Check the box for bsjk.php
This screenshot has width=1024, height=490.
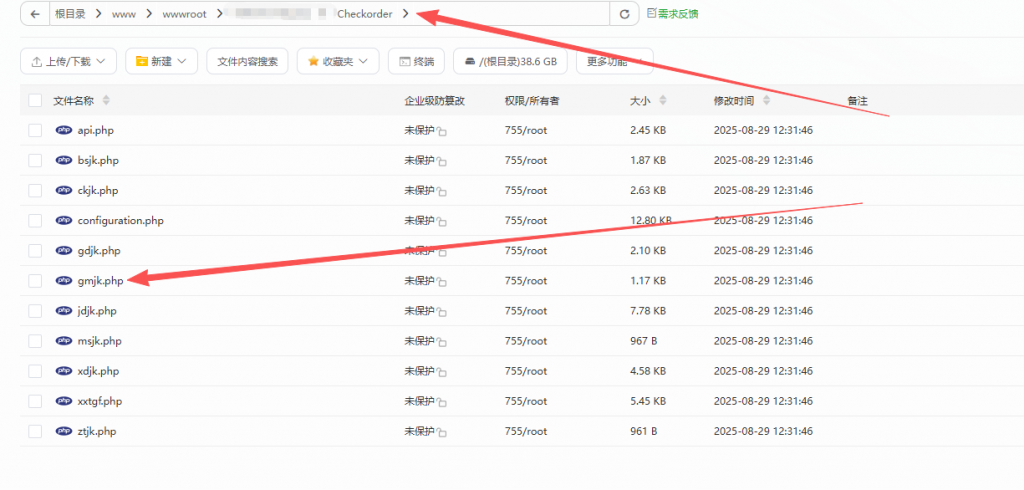(x=35, y=161)
